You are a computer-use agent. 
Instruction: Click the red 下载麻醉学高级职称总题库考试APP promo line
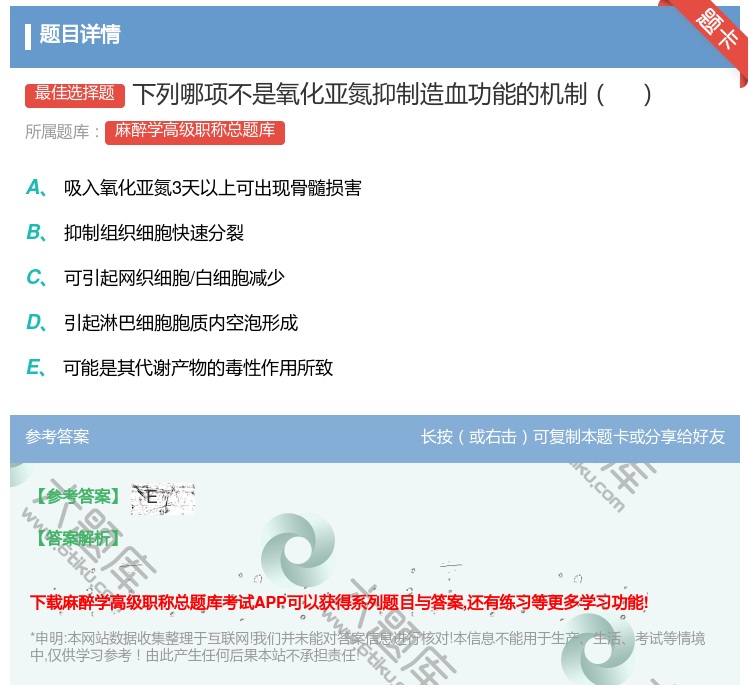tap(339, 602)
